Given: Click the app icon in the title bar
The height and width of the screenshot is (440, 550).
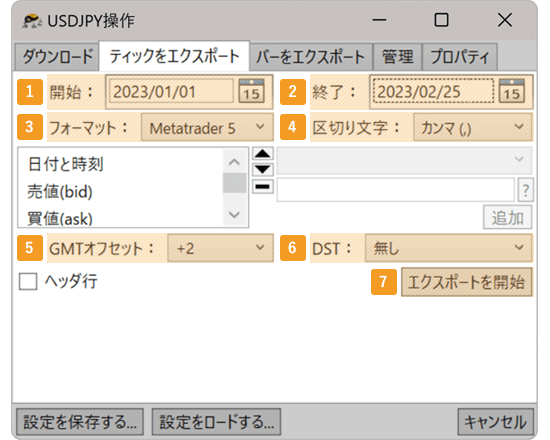Looking at the screenshot, I should [32, 21].
